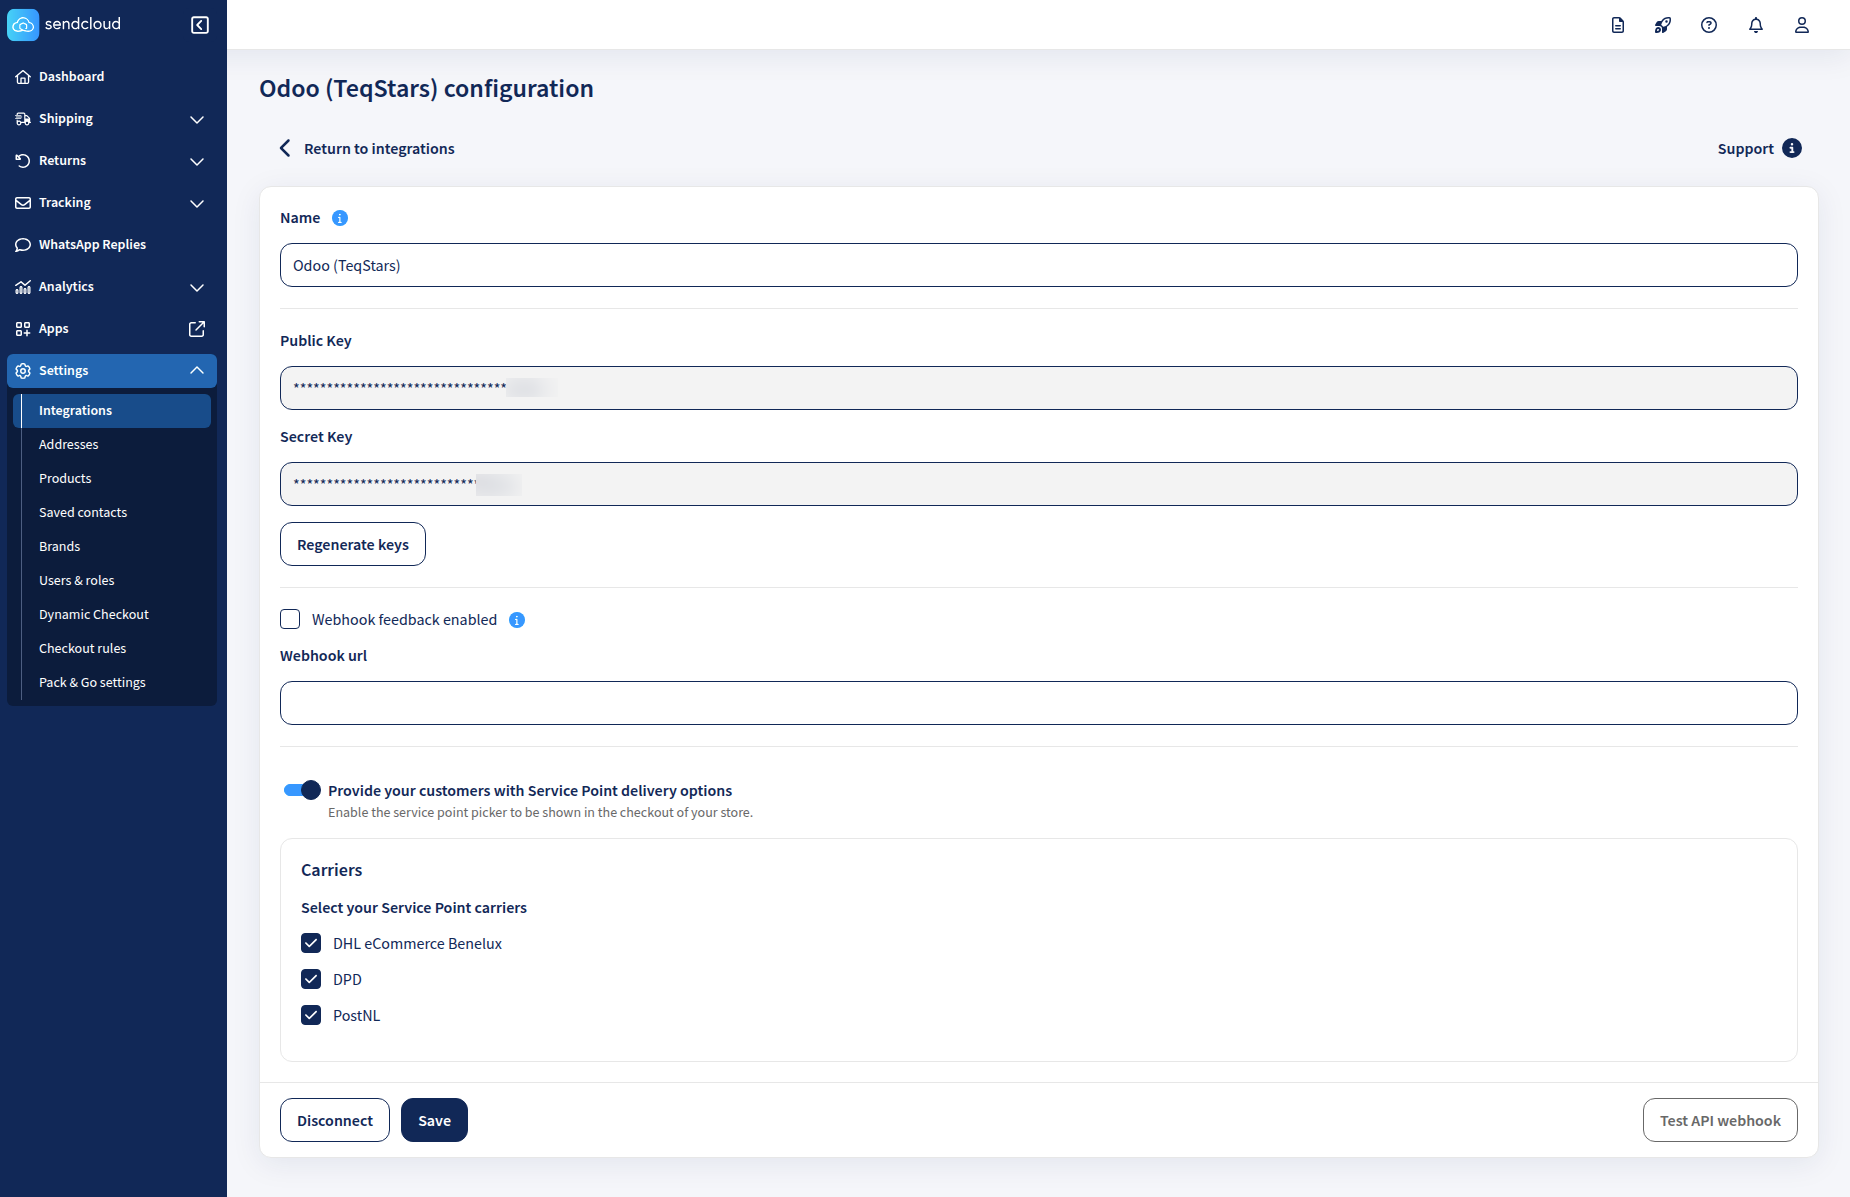
Task: Click the Support info icon
Action: [1792, 148]
